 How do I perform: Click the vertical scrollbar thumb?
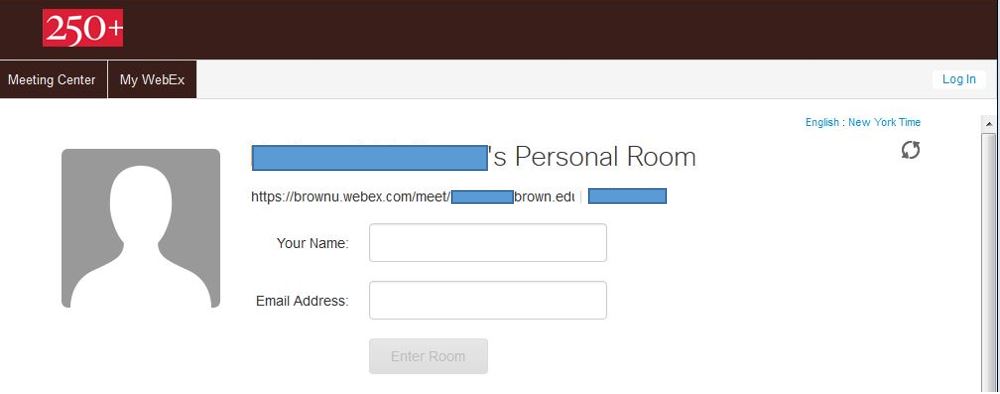point(989,261)
